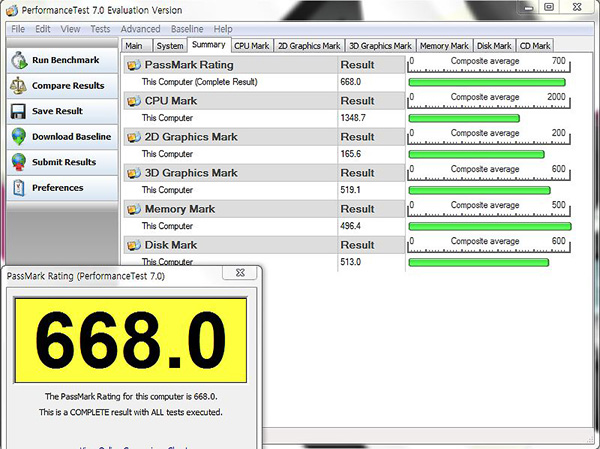Click the 2D Graphics Mark row icon
The width and height of the screenshot is (600, 449).
click(x=134, y=137)
